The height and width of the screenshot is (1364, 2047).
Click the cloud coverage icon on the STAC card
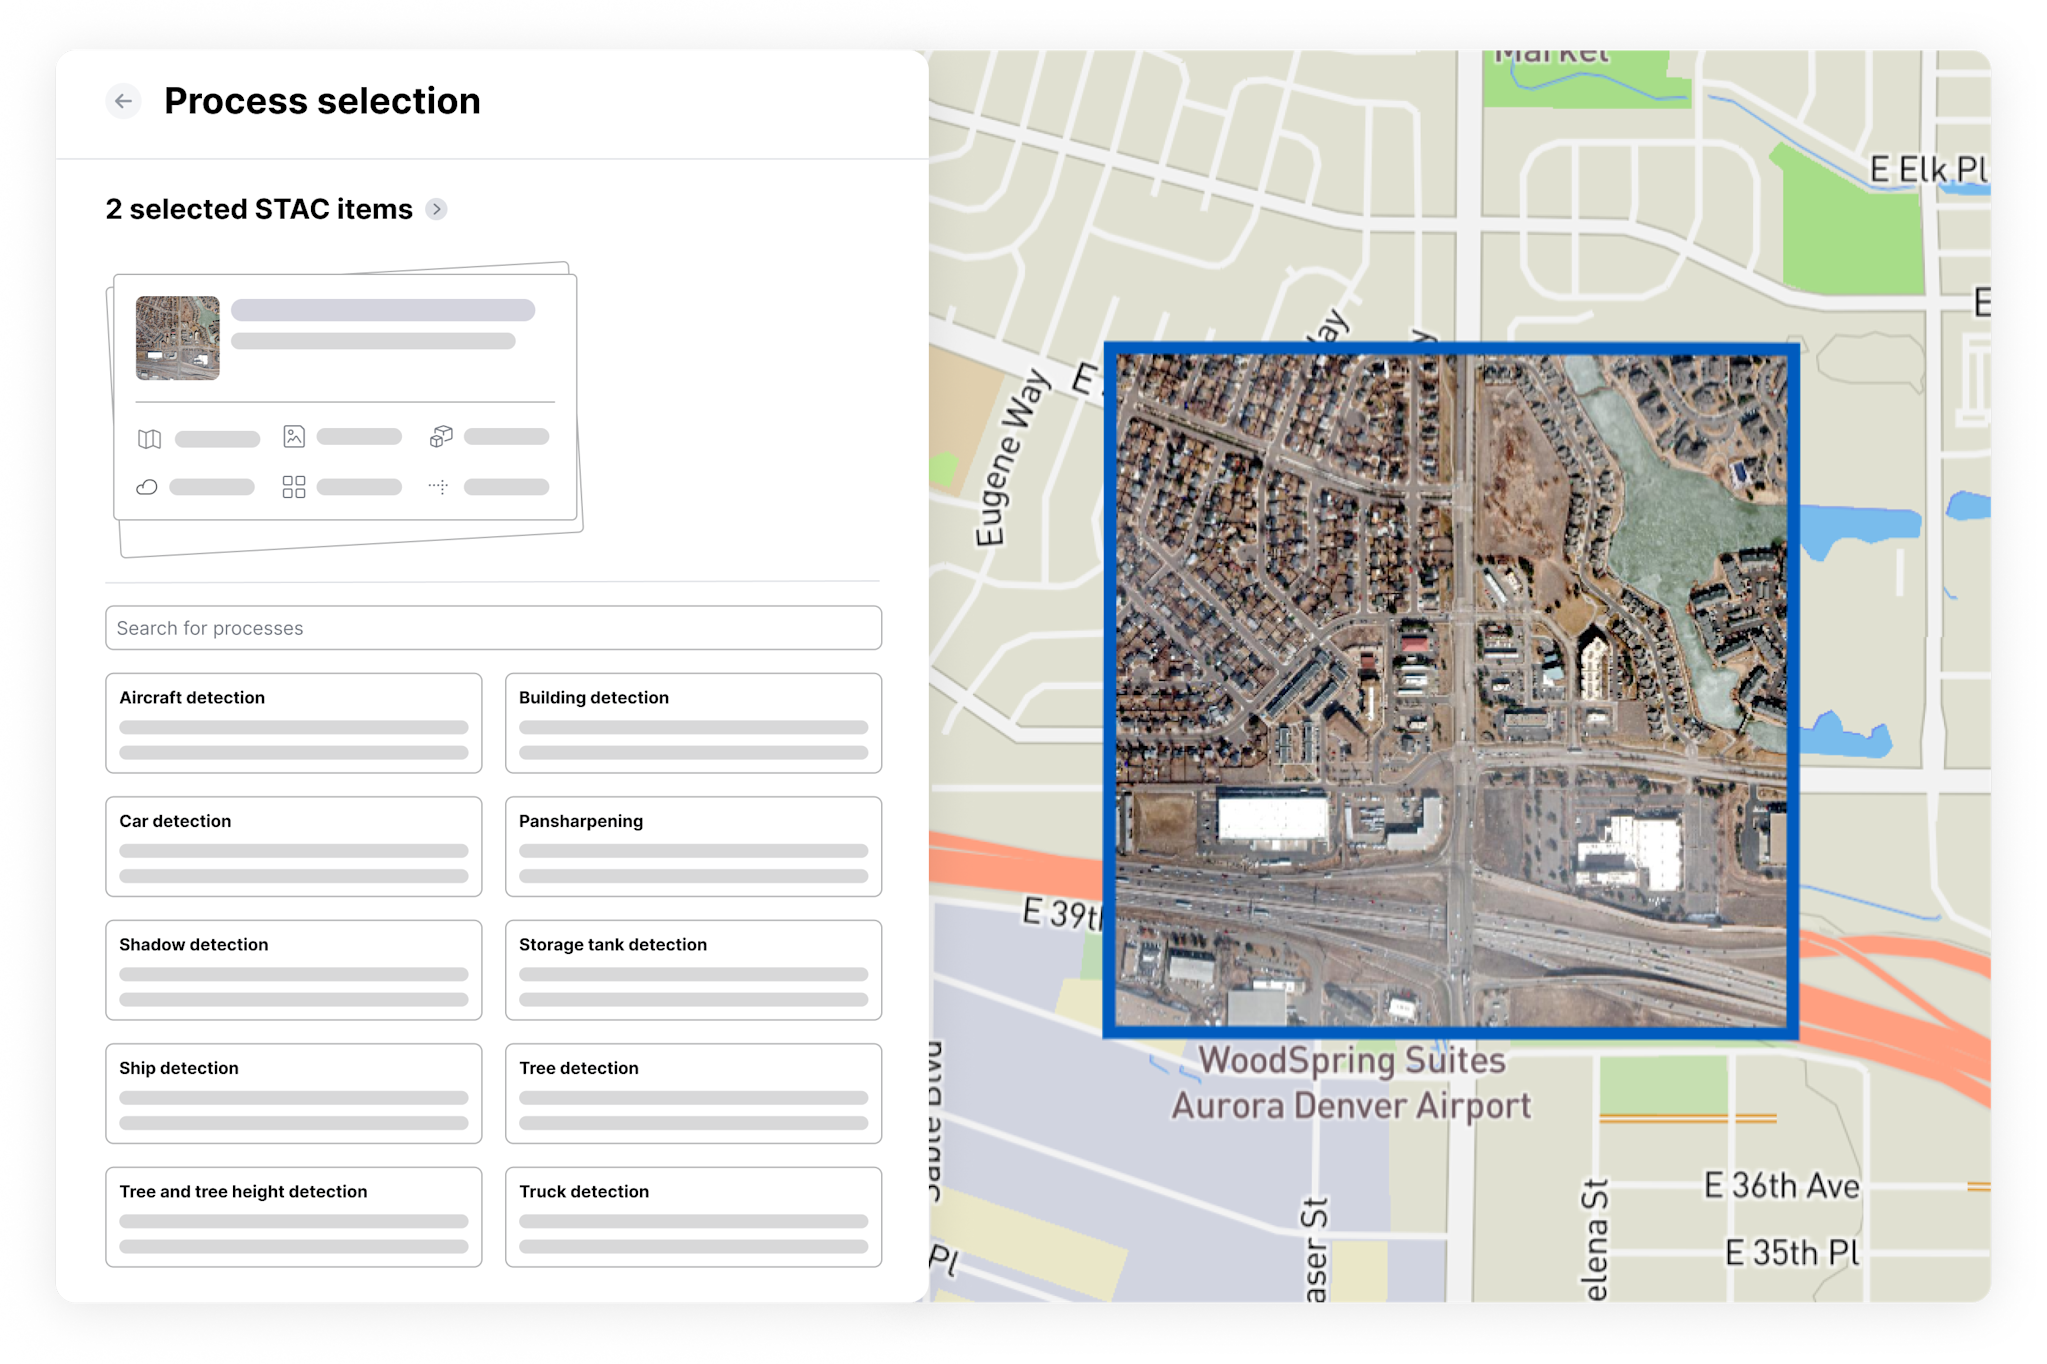coord(147,487)
